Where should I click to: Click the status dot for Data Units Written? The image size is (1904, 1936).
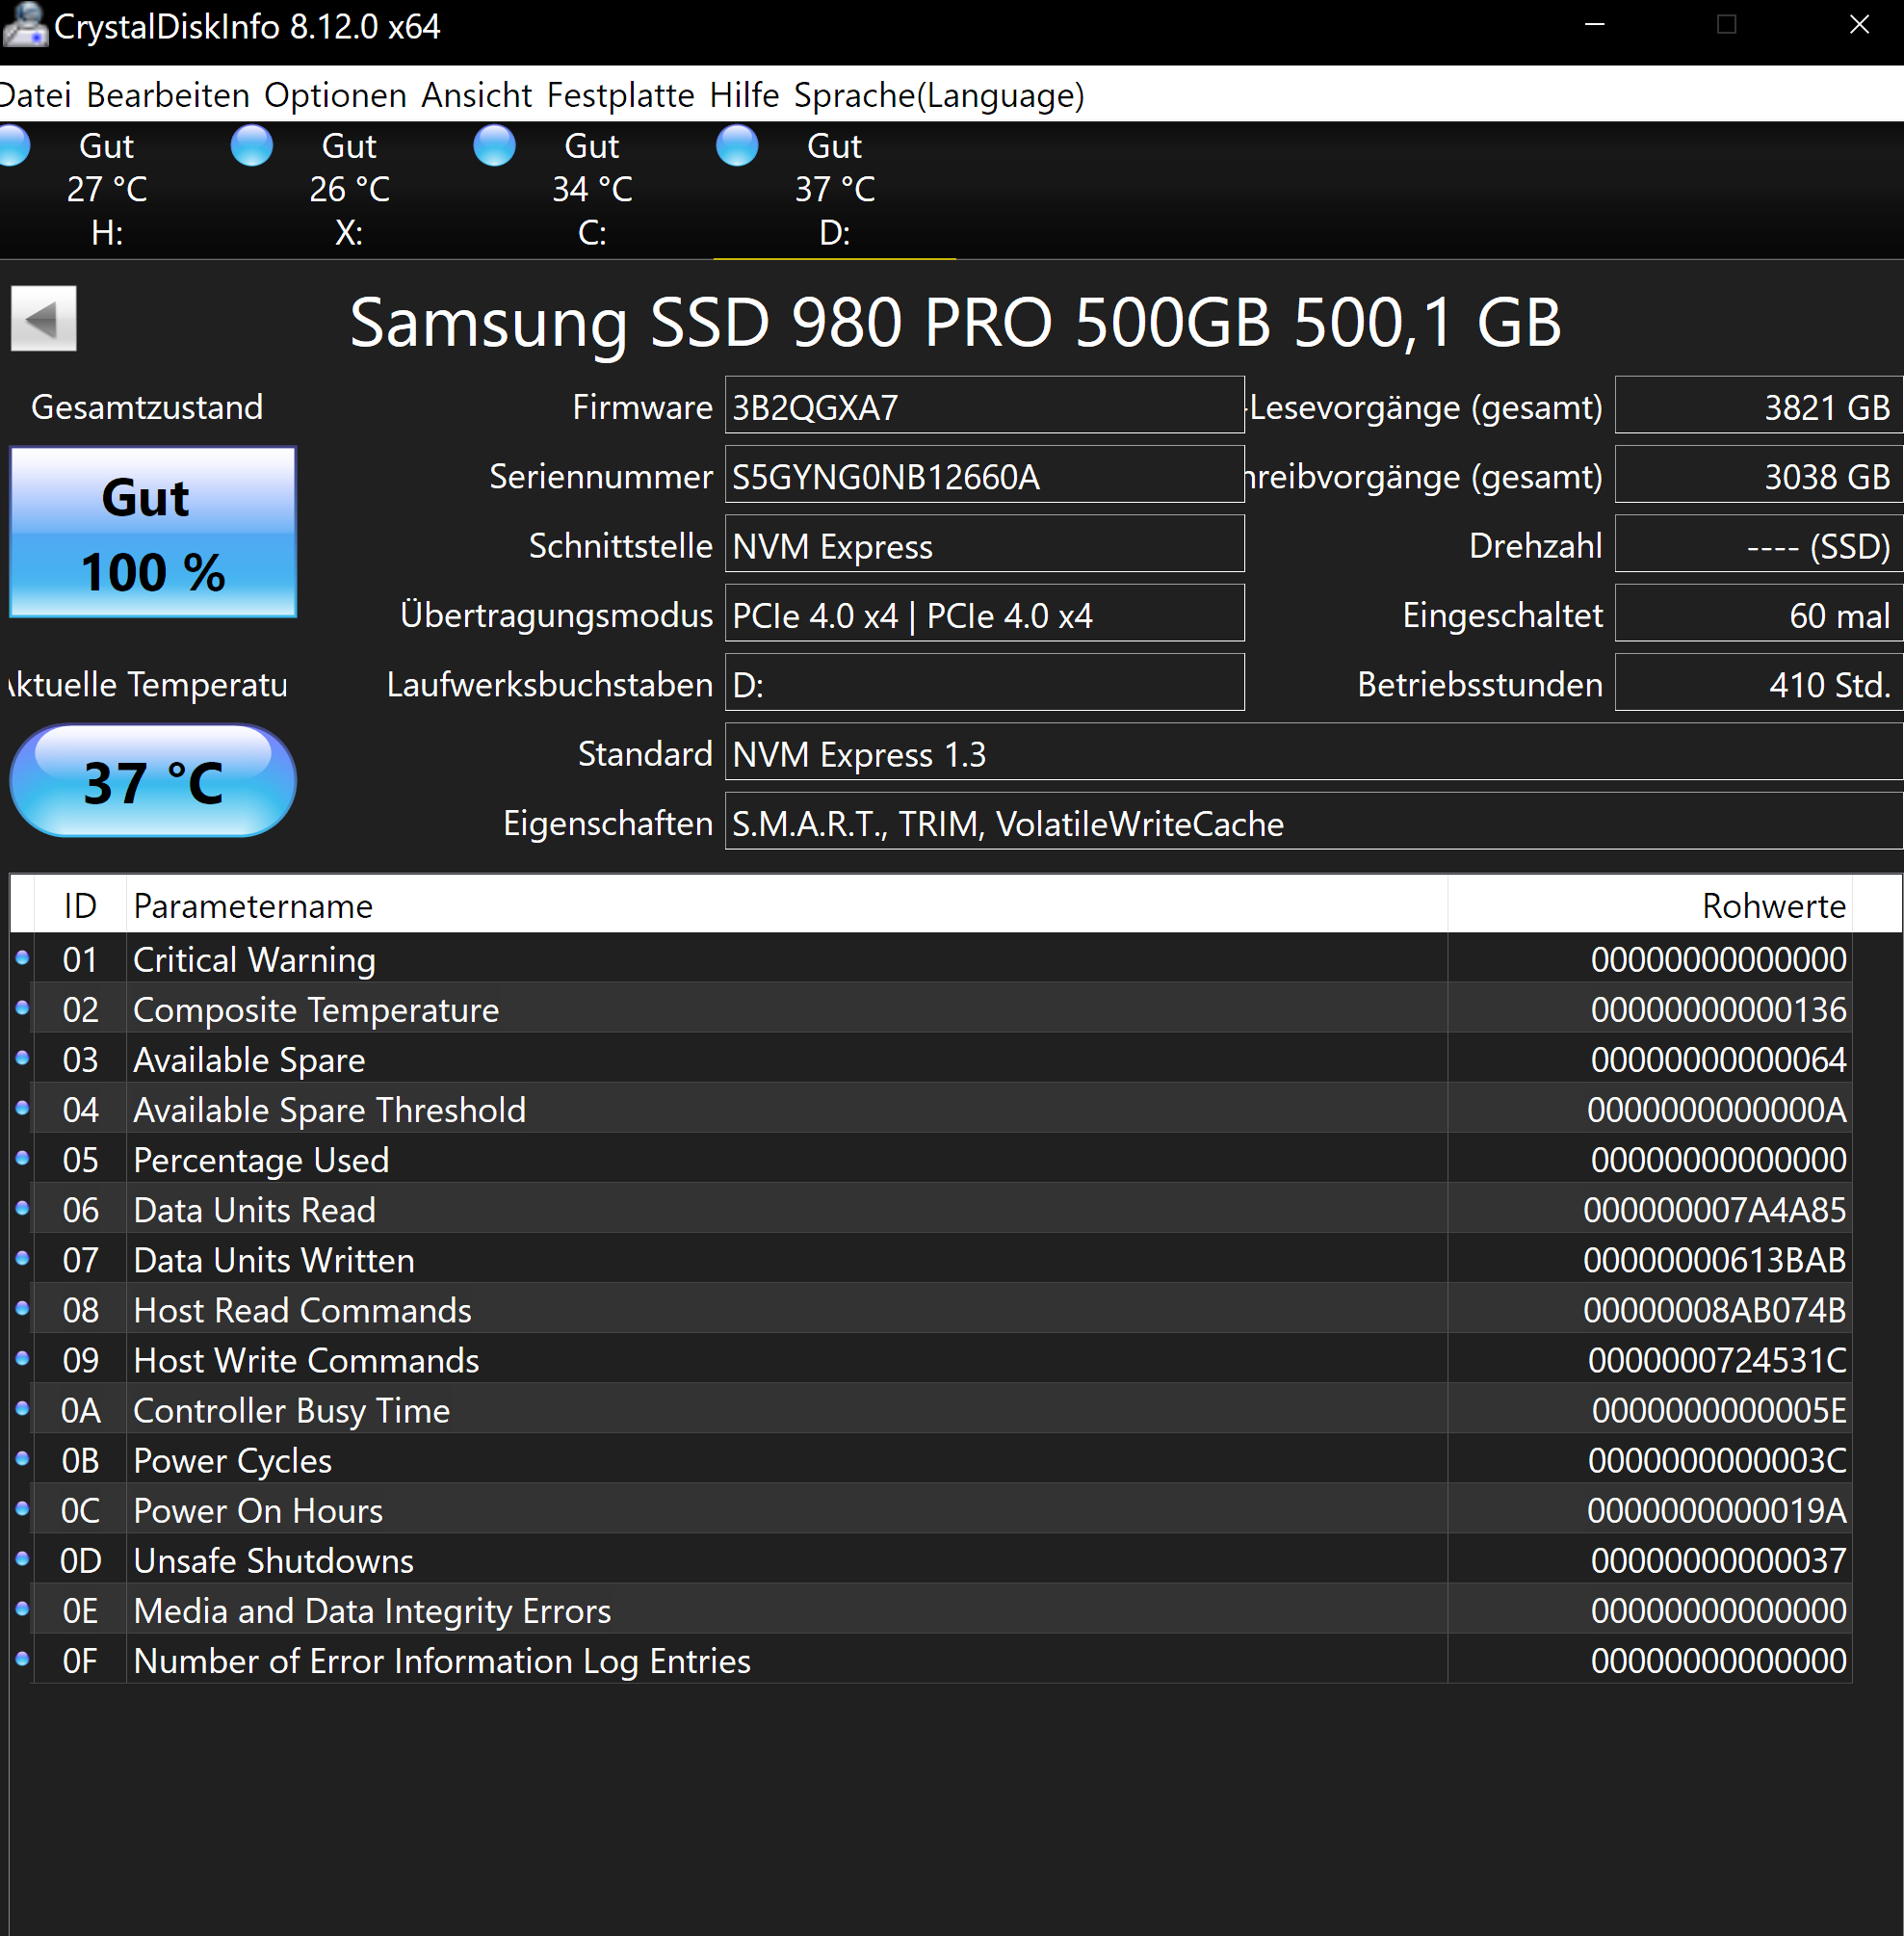tap(22, 1258)
